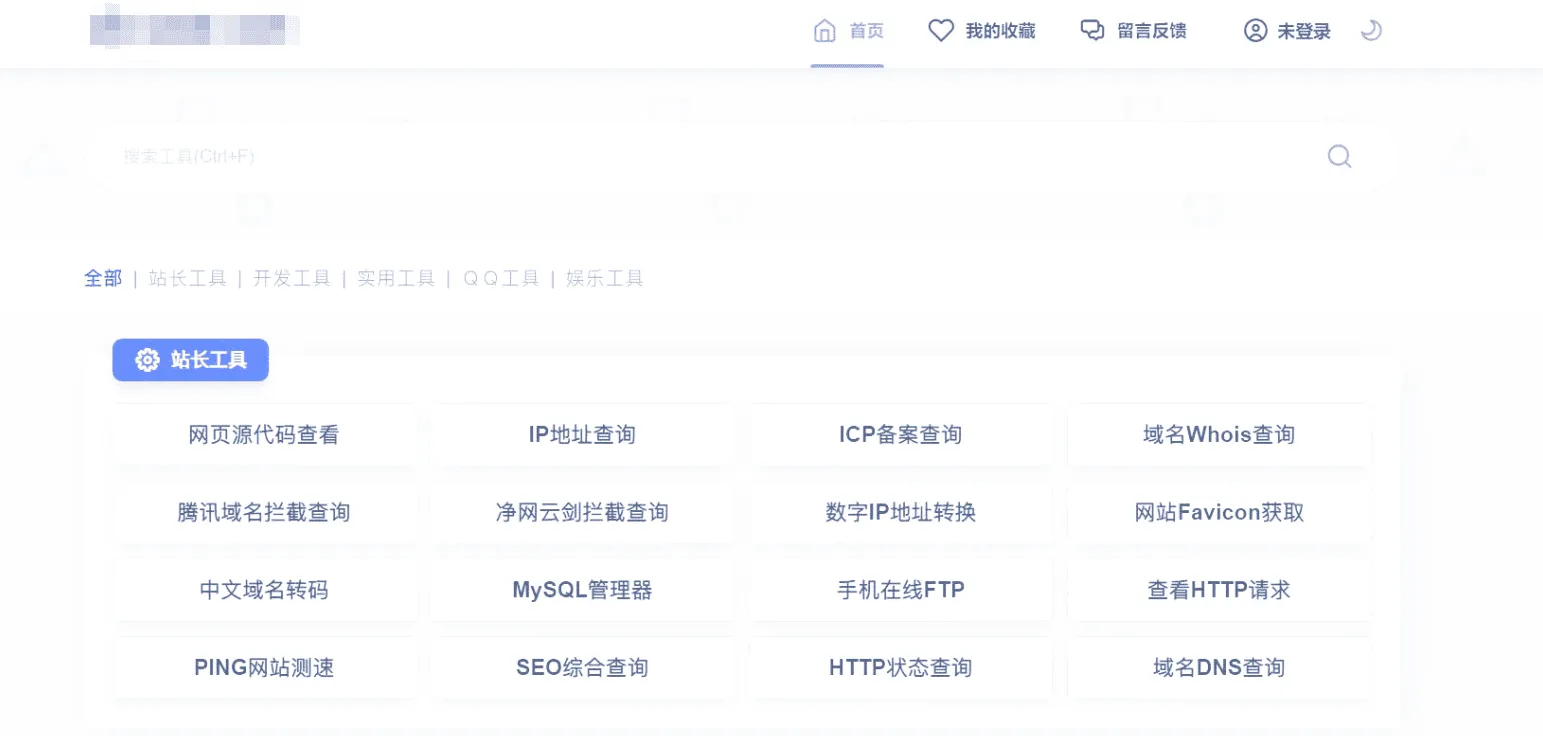Start PING网站测速 tool
This screenshot has width=1543, height=736.
(x=264, y=668)
